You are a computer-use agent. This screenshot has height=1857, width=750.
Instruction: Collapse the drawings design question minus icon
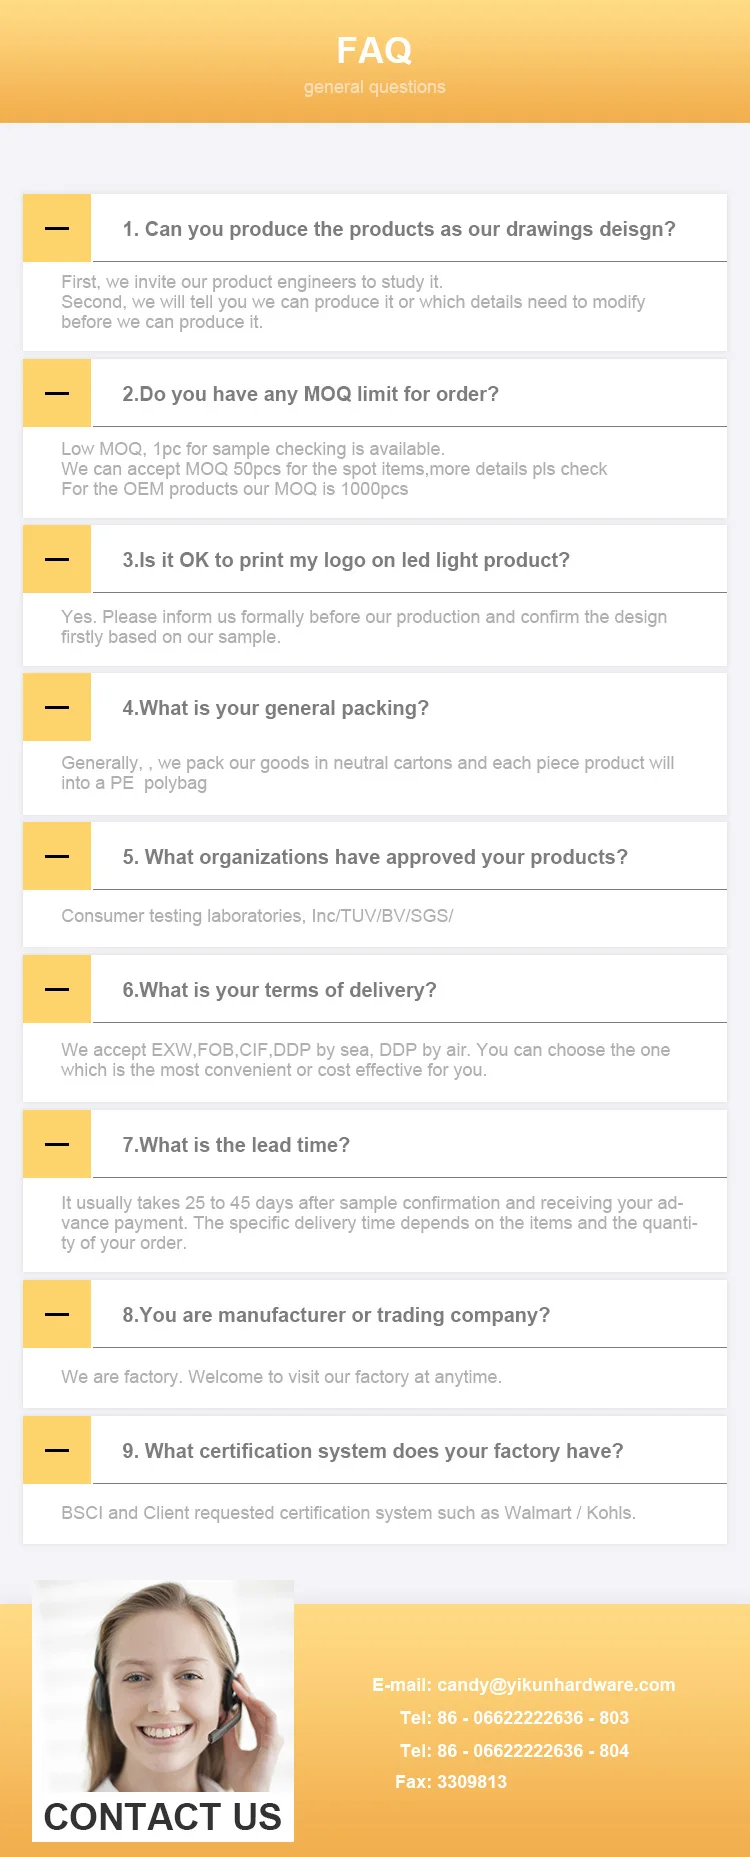pyautogui.click(x=57, y=228)
